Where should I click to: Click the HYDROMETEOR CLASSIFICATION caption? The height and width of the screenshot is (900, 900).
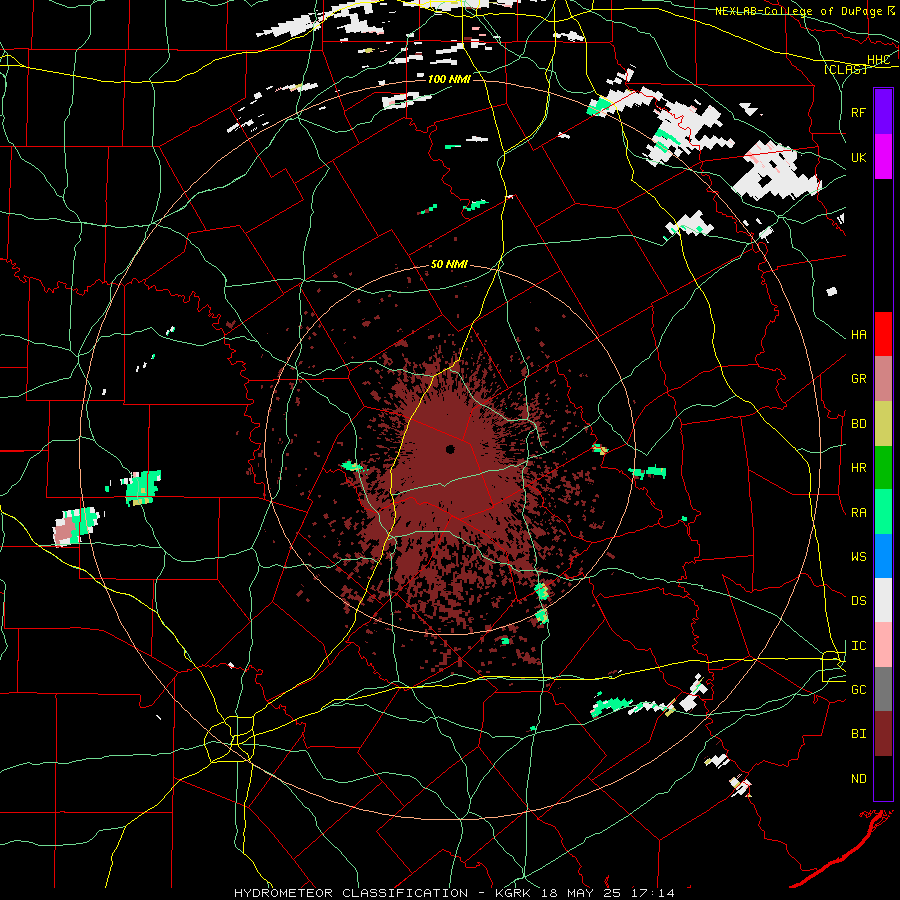coord(351,893)
